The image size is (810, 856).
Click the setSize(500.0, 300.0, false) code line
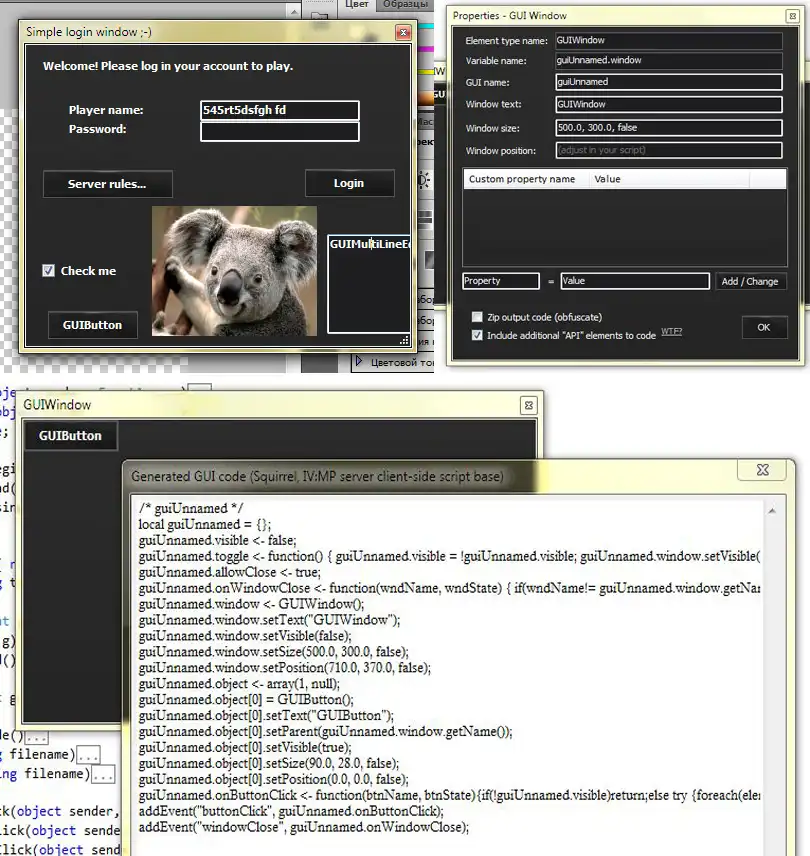(273, 652)
